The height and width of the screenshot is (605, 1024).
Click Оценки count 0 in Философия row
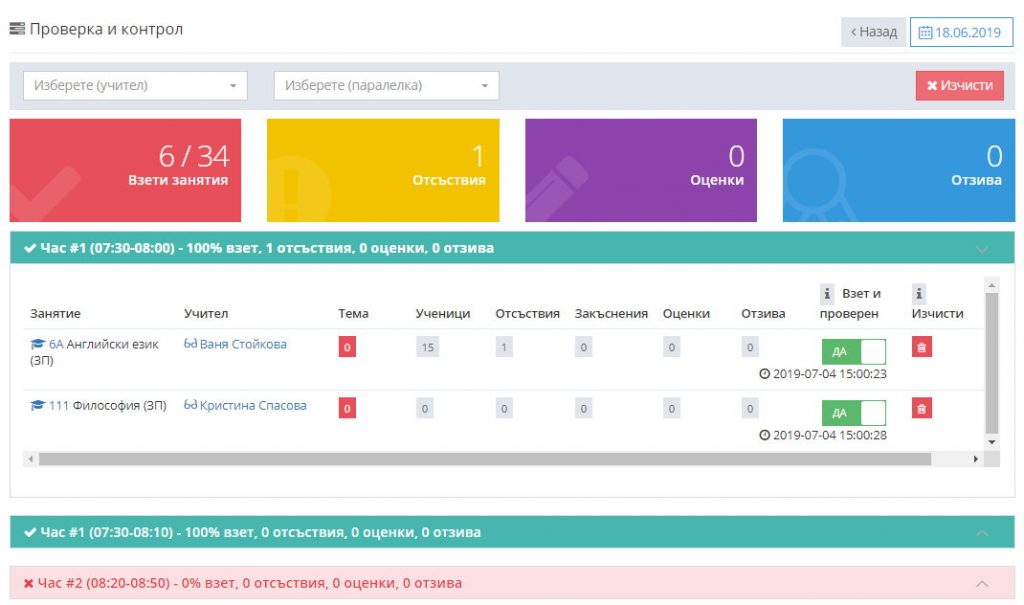(671, 408)
